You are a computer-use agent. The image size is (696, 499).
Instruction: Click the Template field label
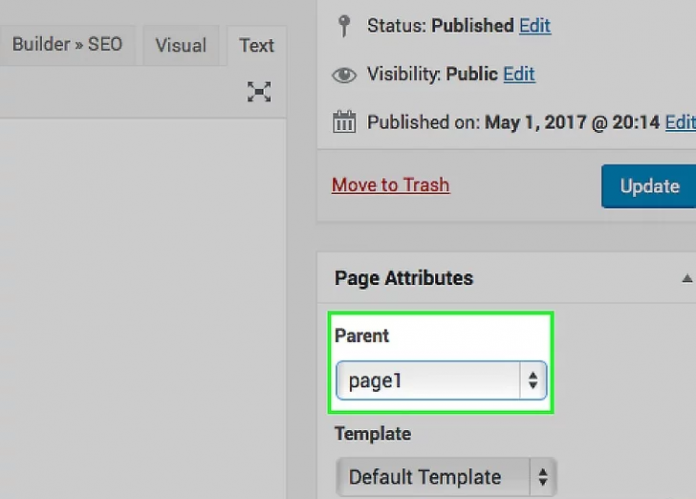click(372, 434)
